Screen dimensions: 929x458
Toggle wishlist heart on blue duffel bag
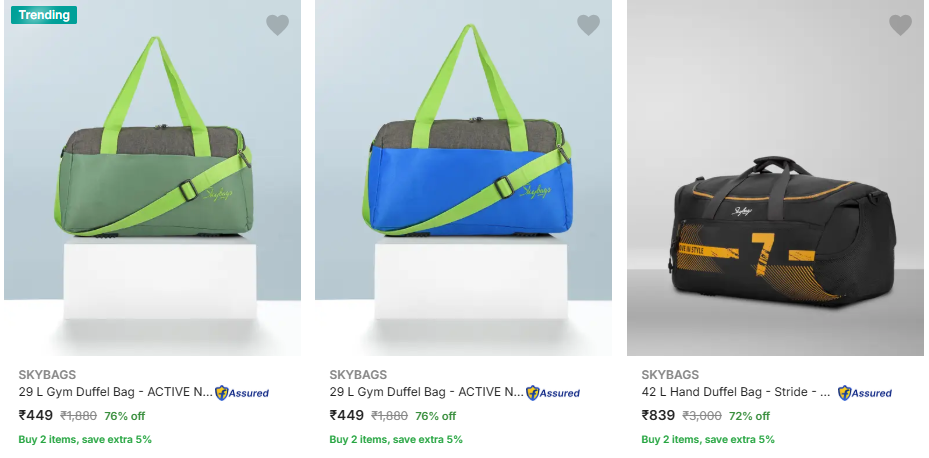pos(588,25)
